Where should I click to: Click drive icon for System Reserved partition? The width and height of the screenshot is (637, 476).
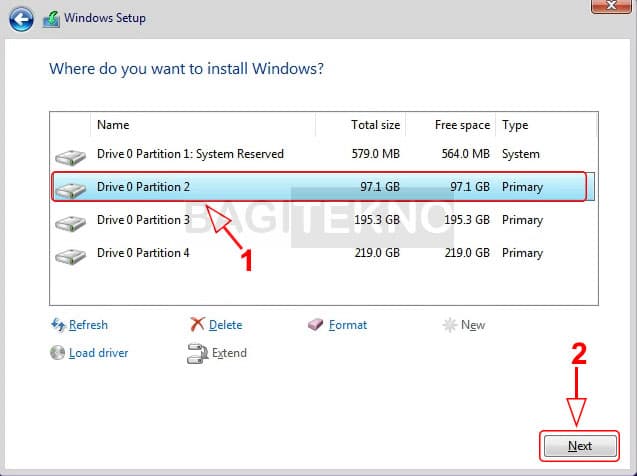(70, 157)
